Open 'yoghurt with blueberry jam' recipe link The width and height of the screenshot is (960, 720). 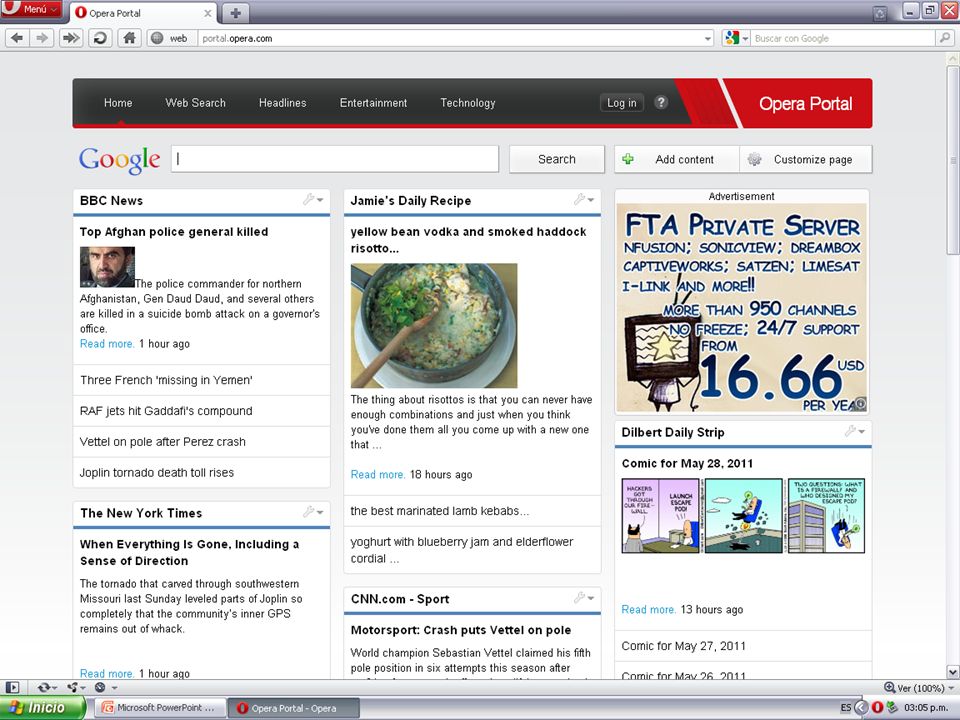click(x=462, y=550)
